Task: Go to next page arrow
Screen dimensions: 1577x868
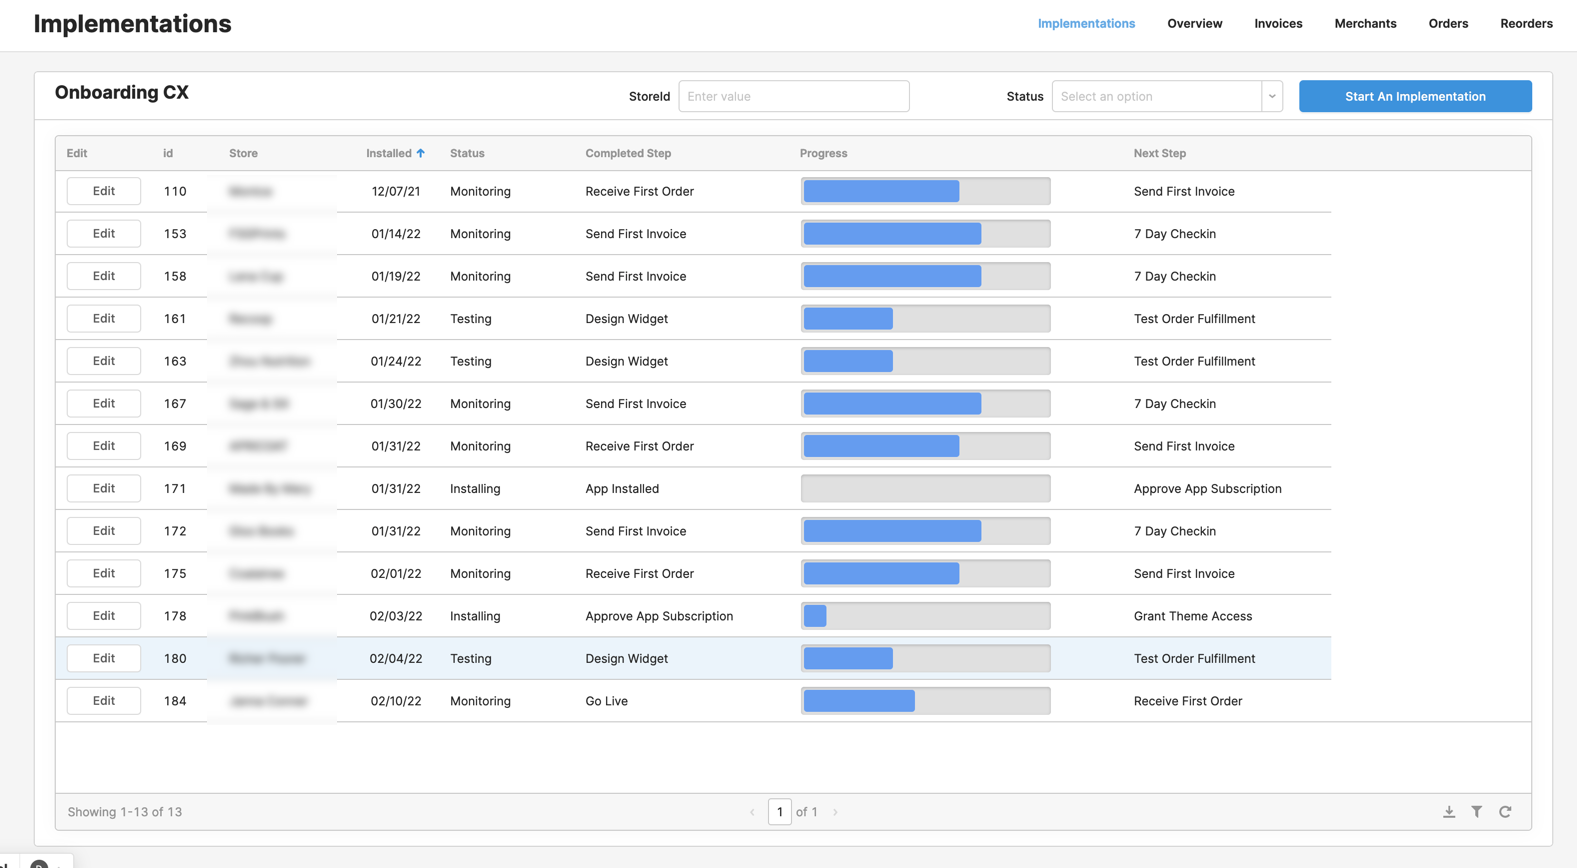Action: pos(835,812)
